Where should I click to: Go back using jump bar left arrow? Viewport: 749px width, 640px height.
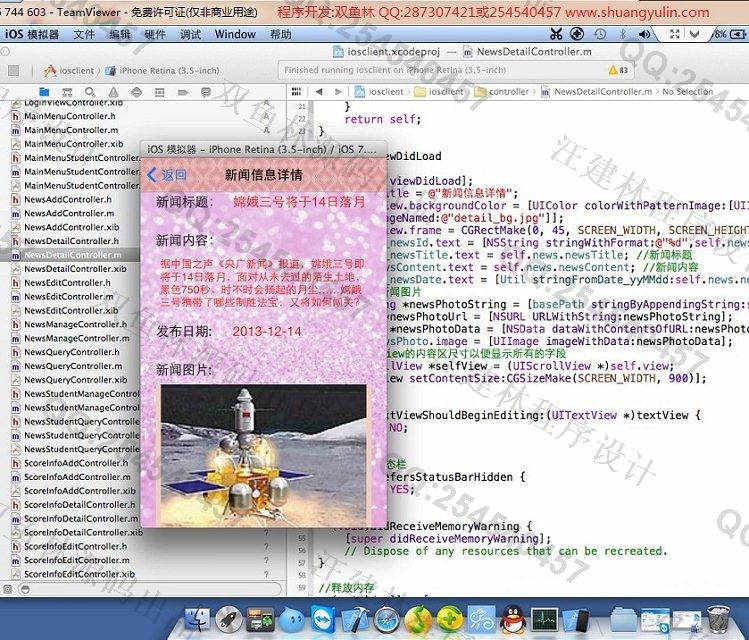[319, 92]
